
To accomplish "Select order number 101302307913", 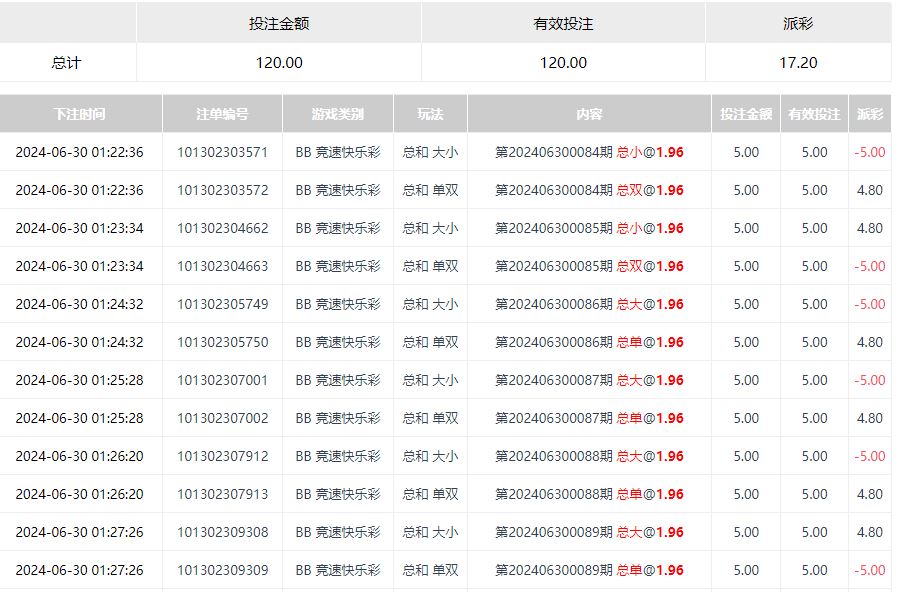I will [222, 494].
